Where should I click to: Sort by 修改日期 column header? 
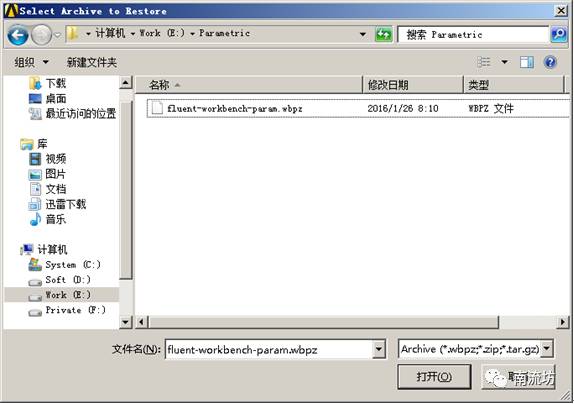(x=413, y=85)
